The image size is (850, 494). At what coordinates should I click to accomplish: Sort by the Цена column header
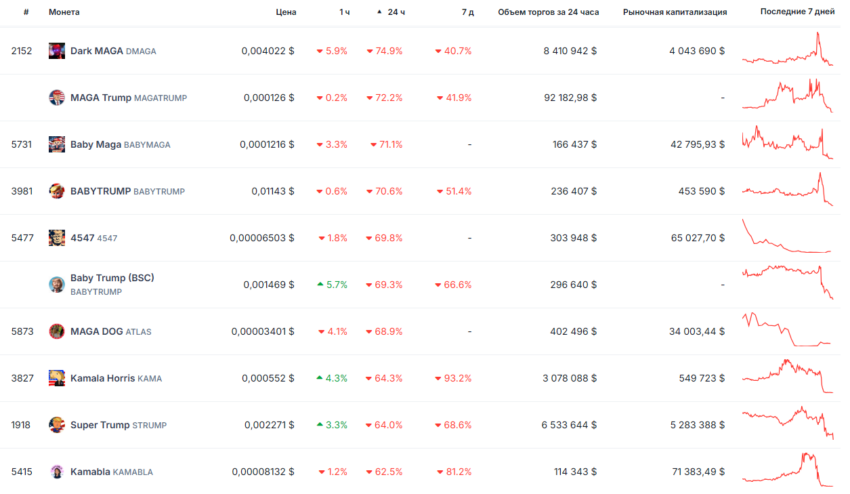pos(286,12)
